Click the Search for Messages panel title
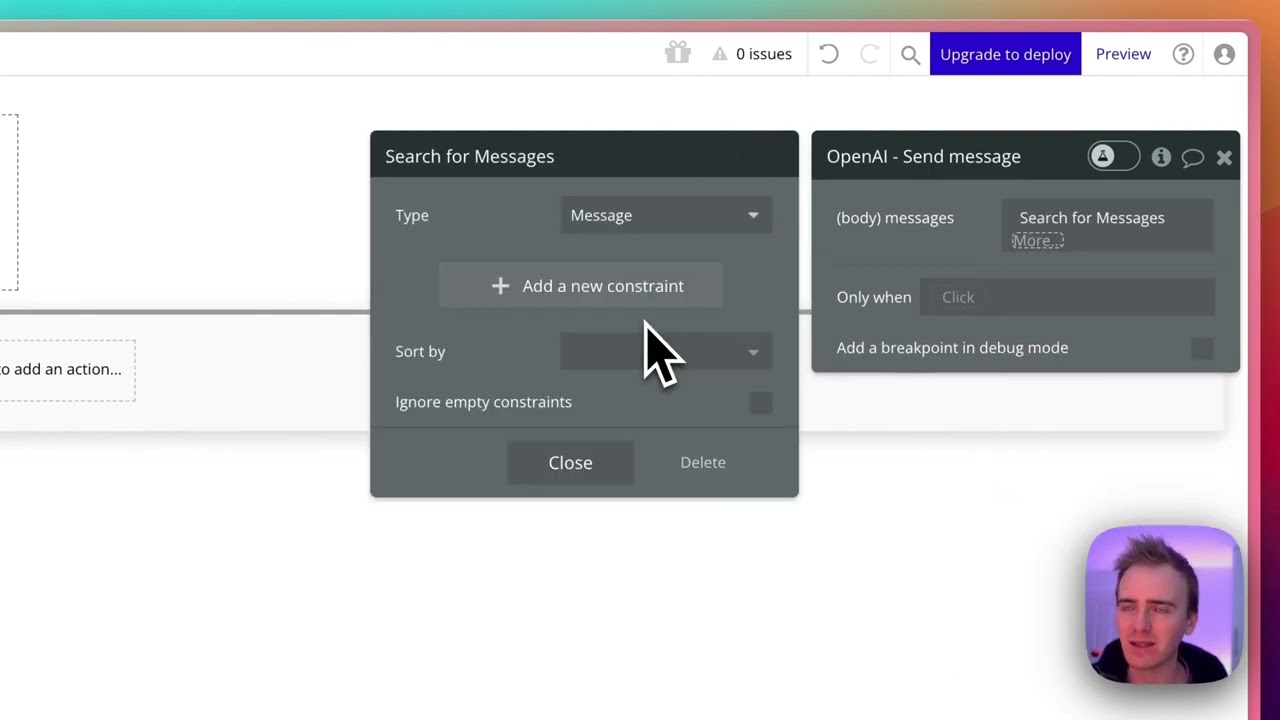The height and width of the screenshot is (720, 1280). pyautogui.click(x=469, y=157)
